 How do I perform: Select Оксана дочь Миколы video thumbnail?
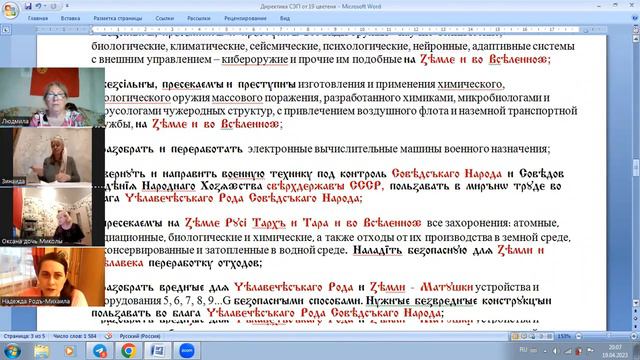click(52, 216)
